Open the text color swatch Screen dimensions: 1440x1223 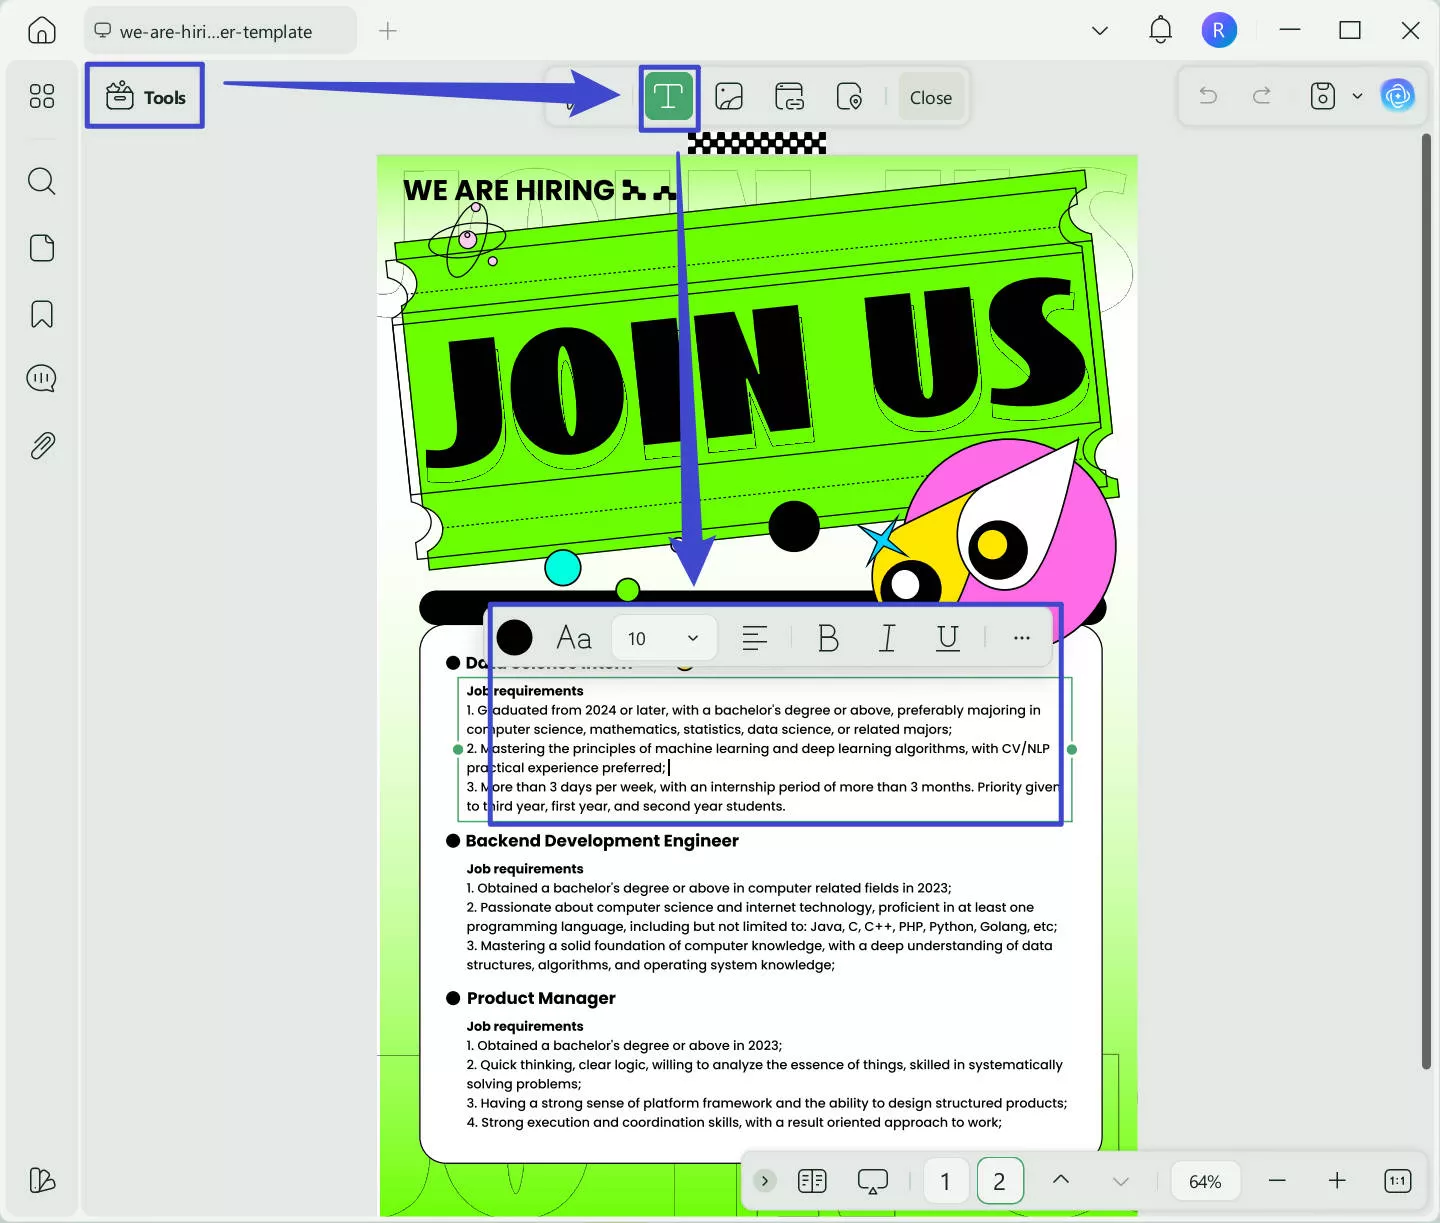(514, 637)
